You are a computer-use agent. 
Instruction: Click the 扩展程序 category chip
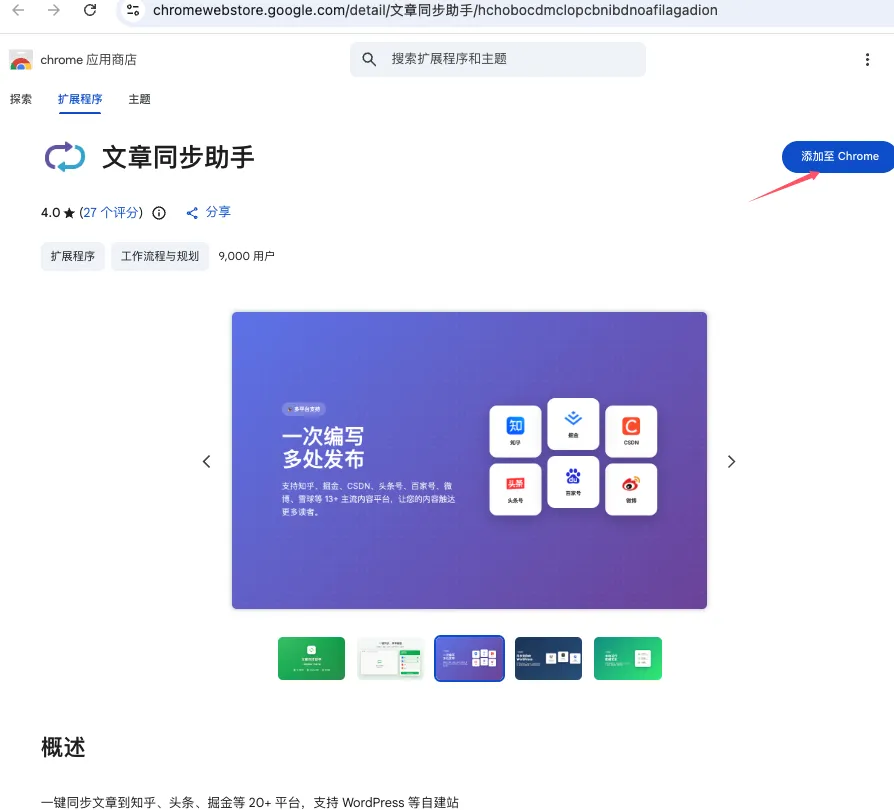[x=72, y=257]
